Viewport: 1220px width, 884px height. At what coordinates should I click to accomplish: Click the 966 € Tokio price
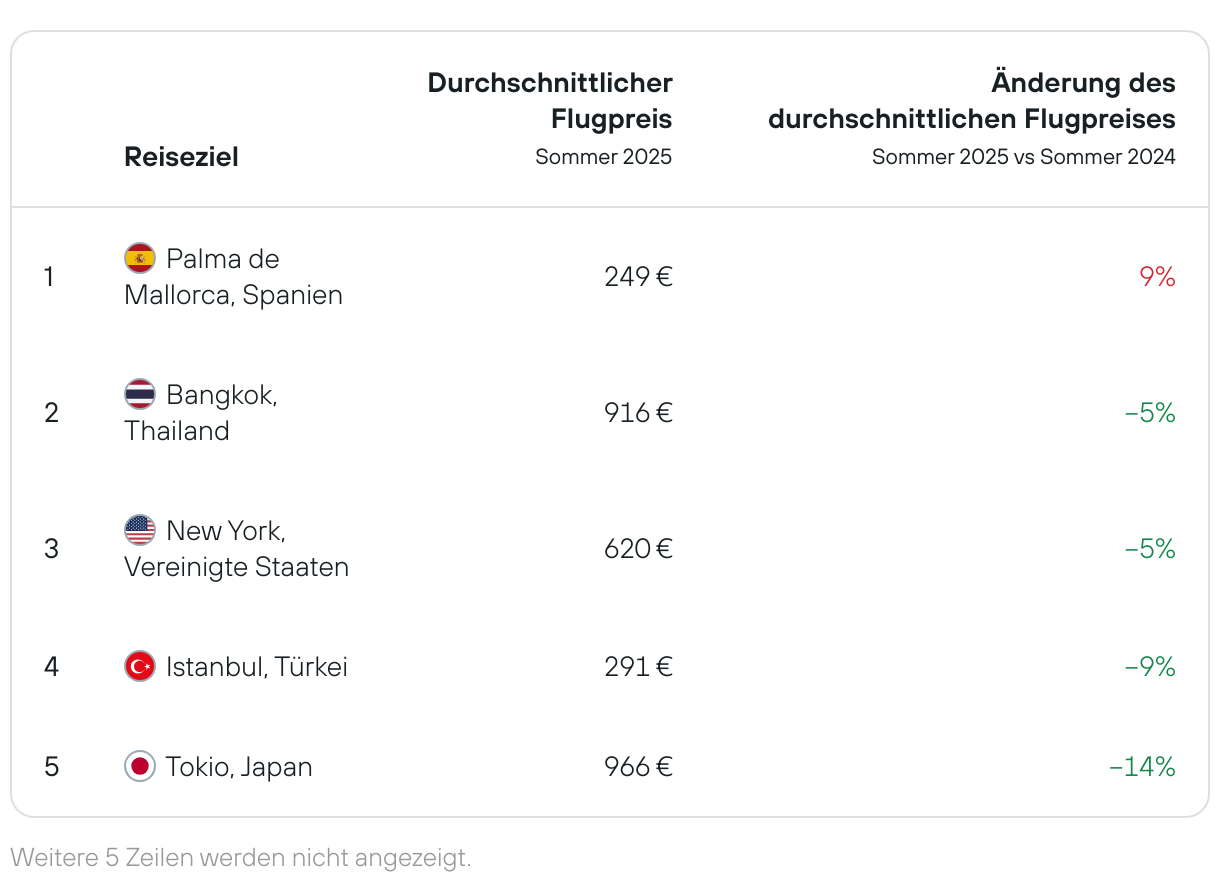(x=638, y=767)
